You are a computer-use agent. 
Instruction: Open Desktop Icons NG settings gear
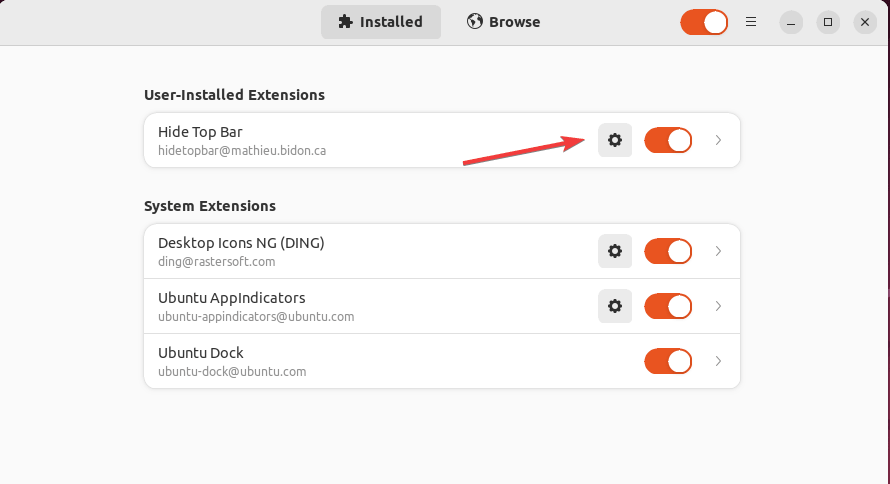[x=615, y=251]
